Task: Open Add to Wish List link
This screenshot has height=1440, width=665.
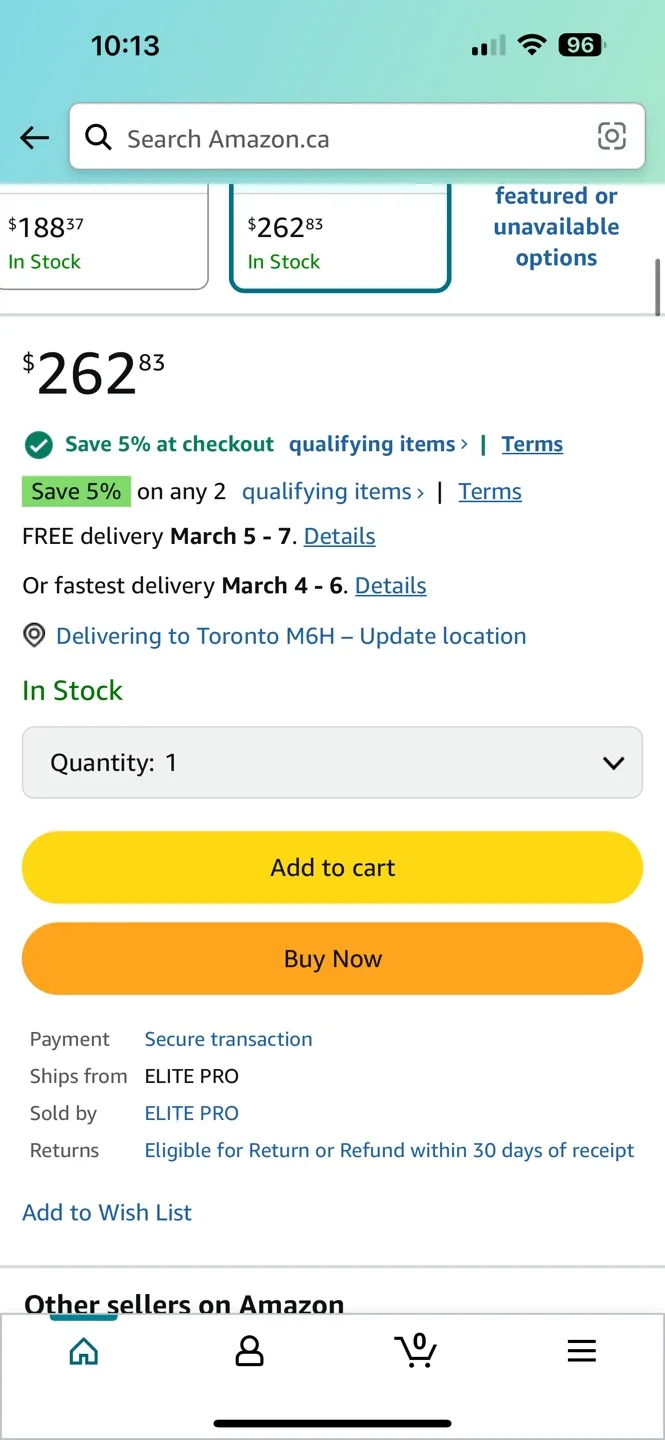Action: click(107, 1213)
